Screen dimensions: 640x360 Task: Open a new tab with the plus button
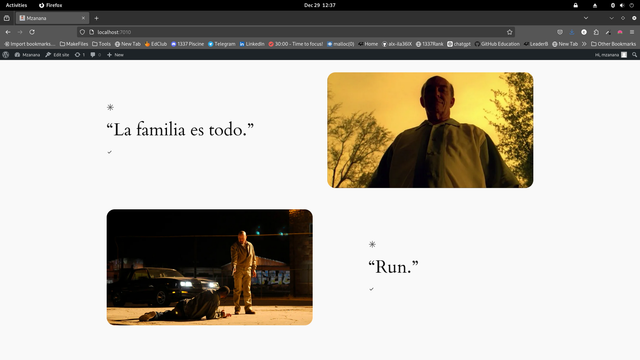pyautogui.click(x=96, y=18)
